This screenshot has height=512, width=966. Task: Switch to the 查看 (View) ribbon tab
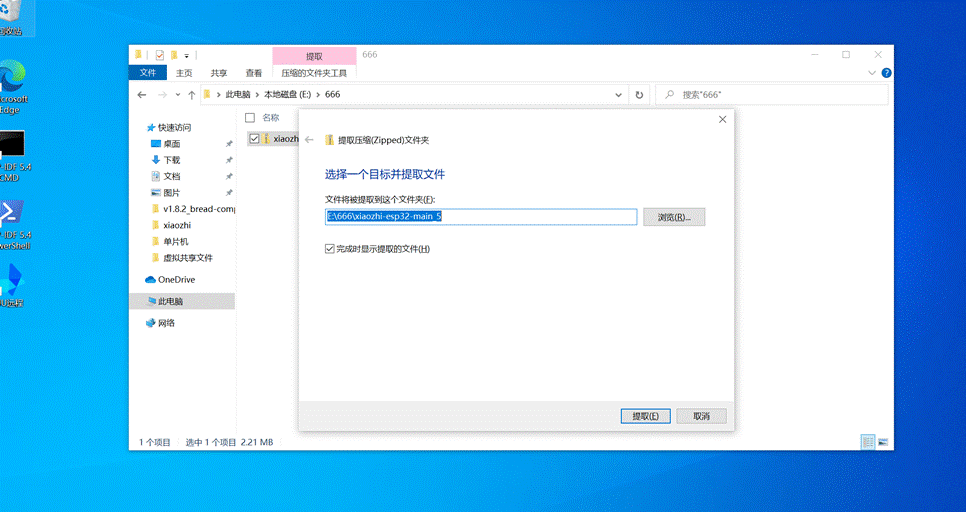point(254,73)
